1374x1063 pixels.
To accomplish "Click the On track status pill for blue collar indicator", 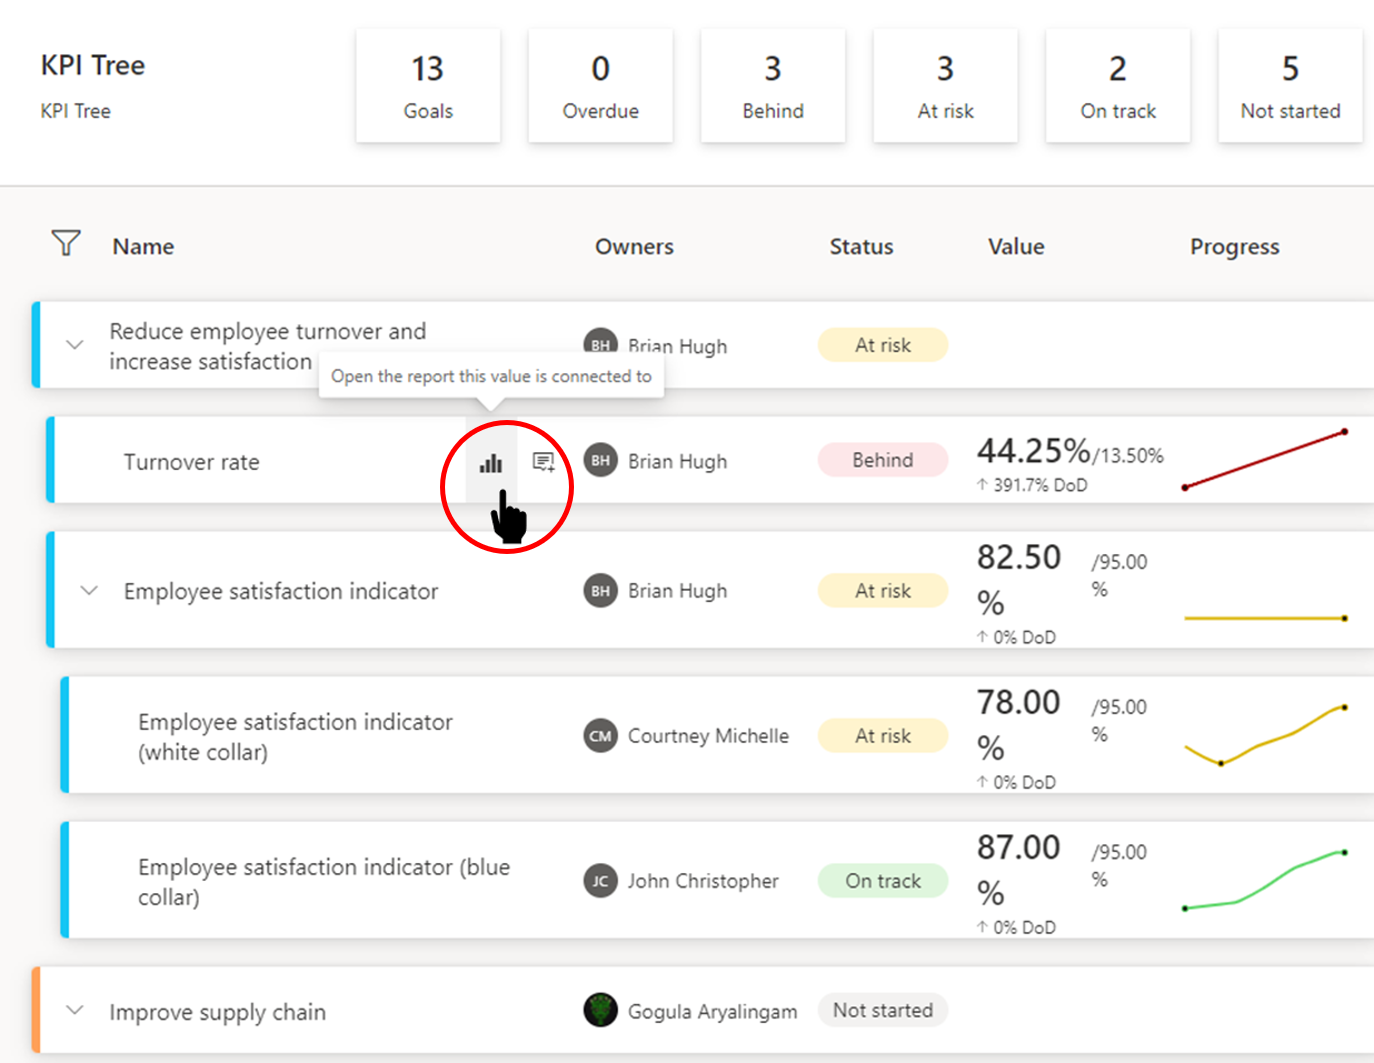I will 881,881.
